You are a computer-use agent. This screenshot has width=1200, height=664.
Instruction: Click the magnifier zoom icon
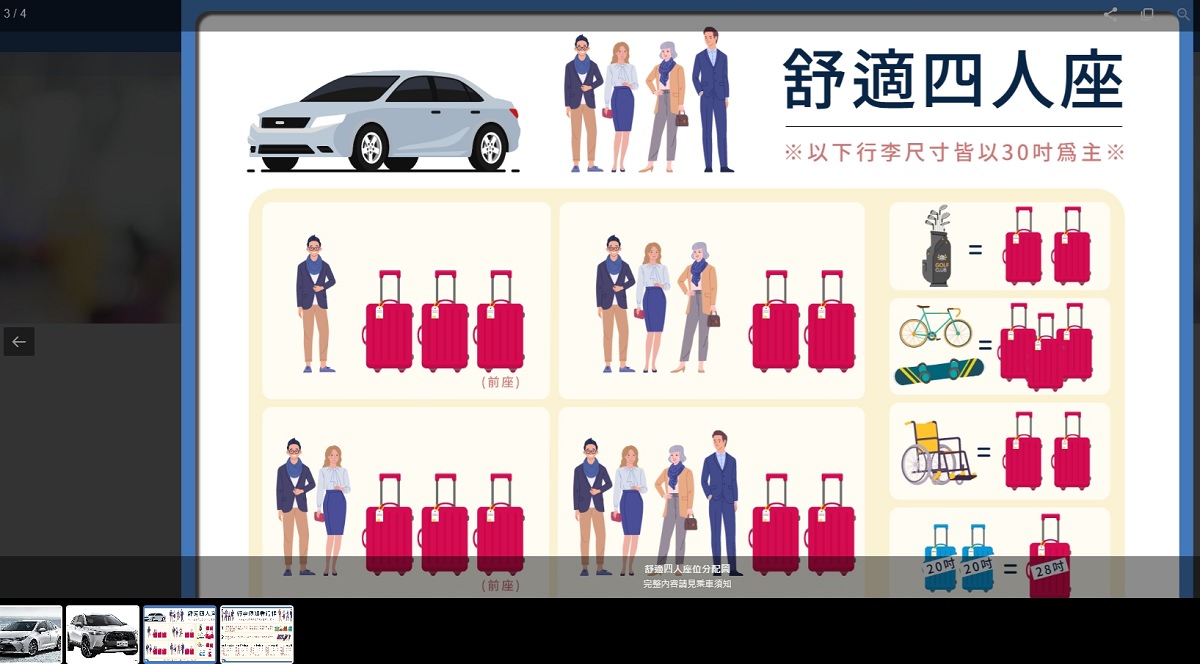(1184, 14)
